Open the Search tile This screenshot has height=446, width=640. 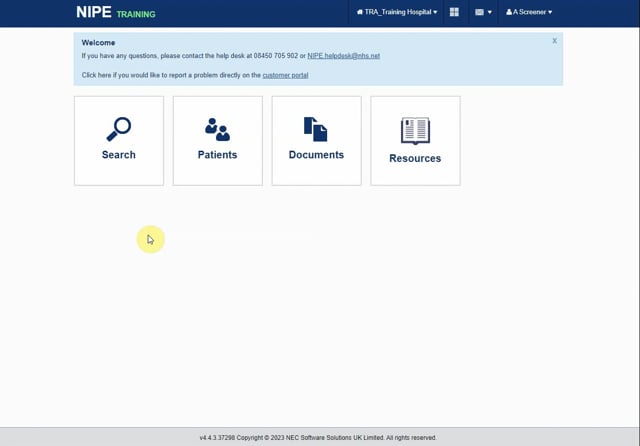(119, 141)
